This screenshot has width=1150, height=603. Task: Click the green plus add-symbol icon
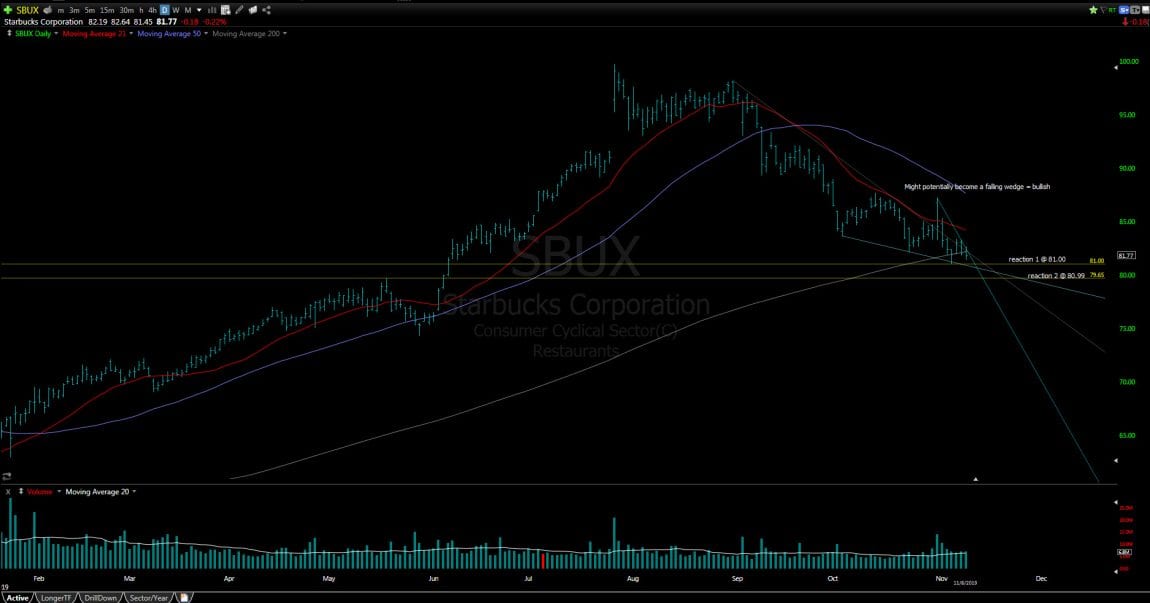pyautogui.click(x=8, y=10)
